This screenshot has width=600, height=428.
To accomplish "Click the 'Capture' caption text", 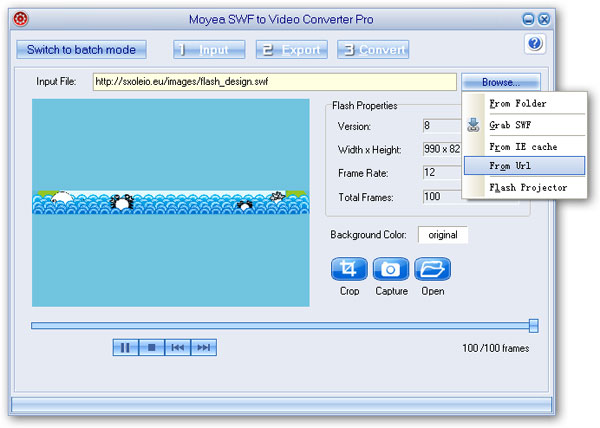I will point(391,291).
